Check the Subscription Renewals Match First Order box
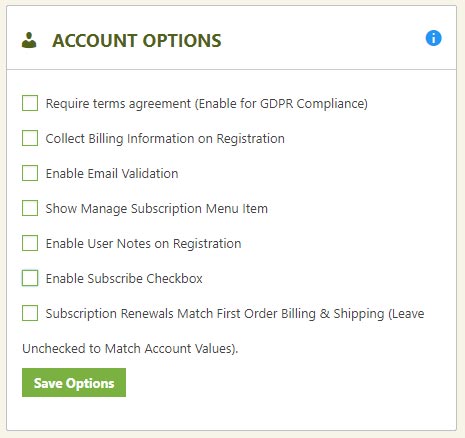The height and width of the screenshot is (438, 465). 30,313
